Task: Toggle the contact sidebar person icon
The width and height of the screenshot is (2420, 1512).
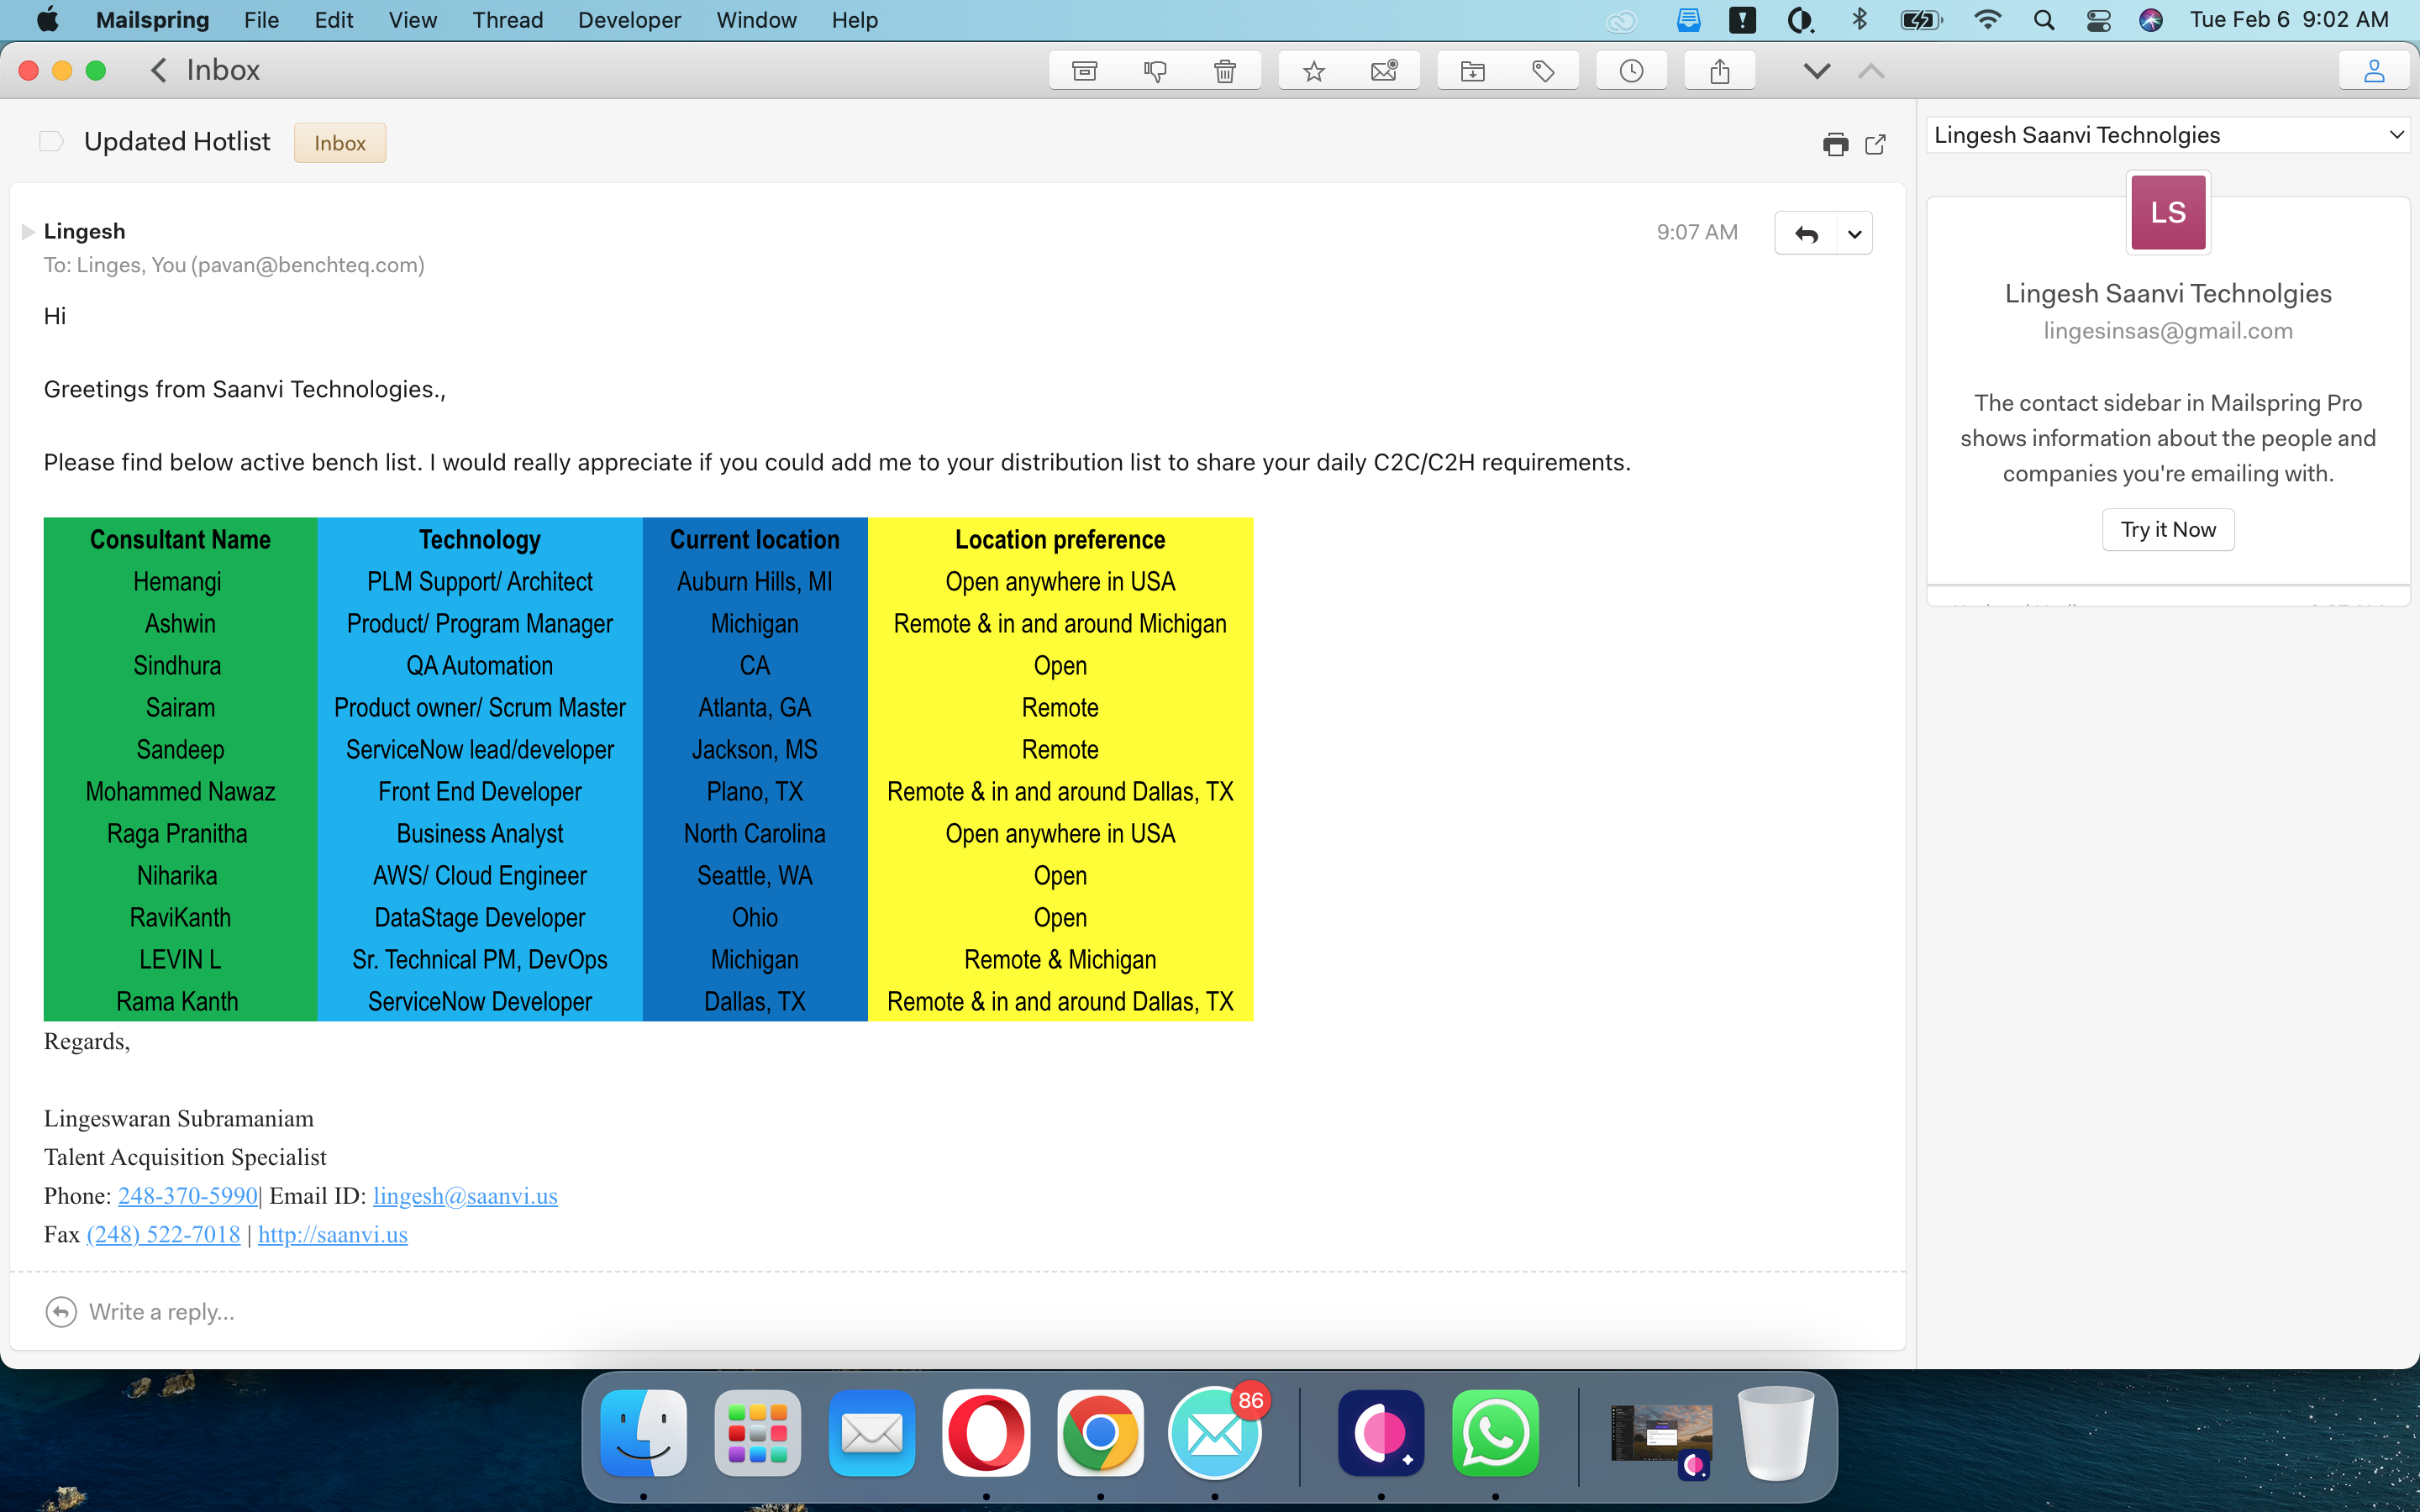Action: tap(2373, 71)
